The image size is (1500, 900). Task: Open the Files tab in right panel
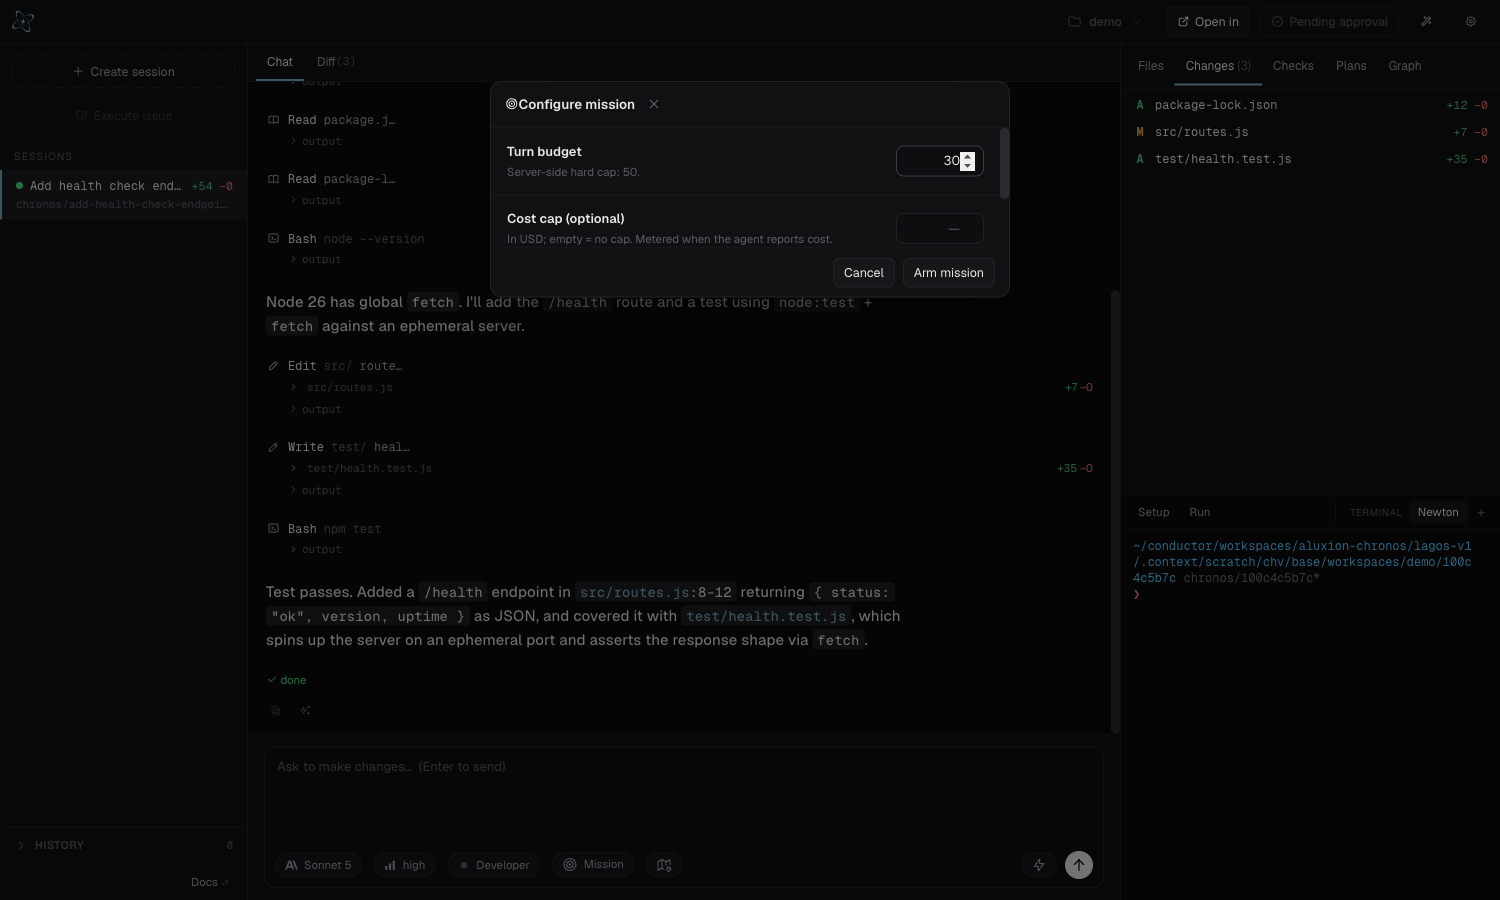[1150, 66]
